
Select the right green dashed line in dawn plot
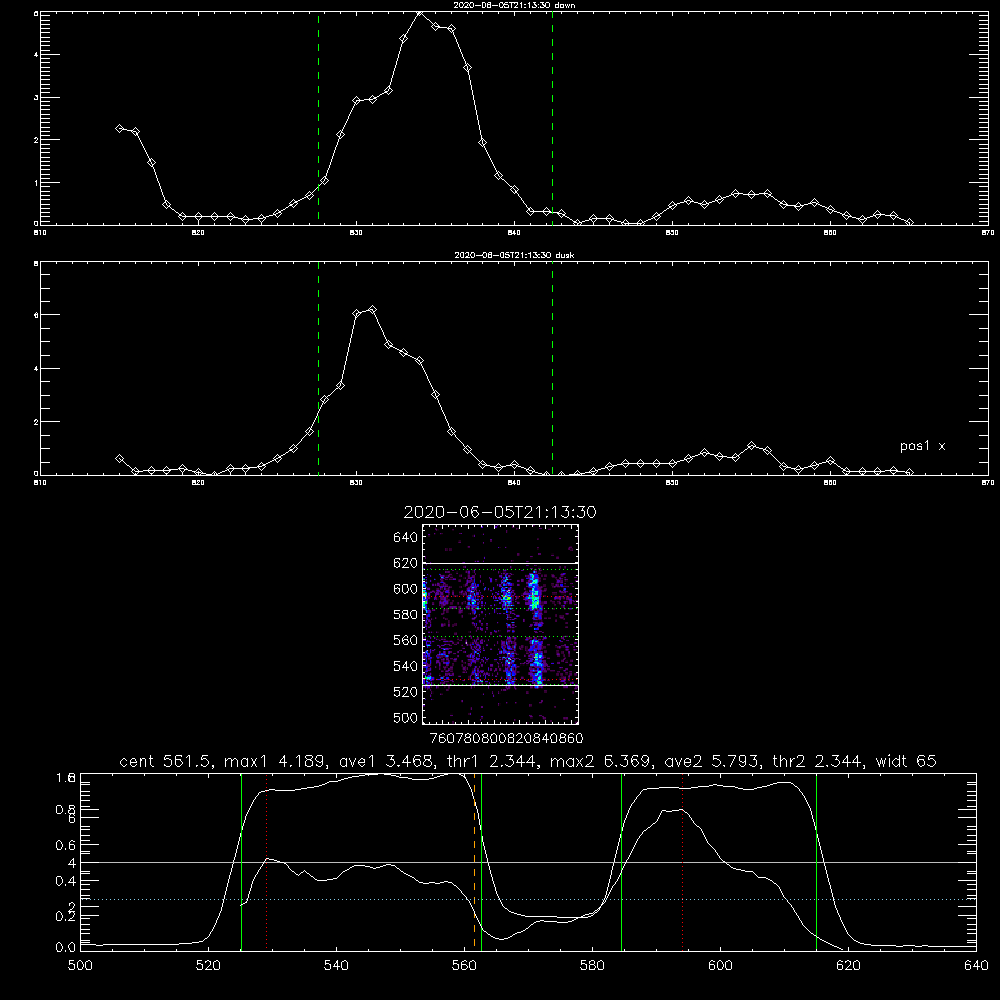(x=552, y=118)
